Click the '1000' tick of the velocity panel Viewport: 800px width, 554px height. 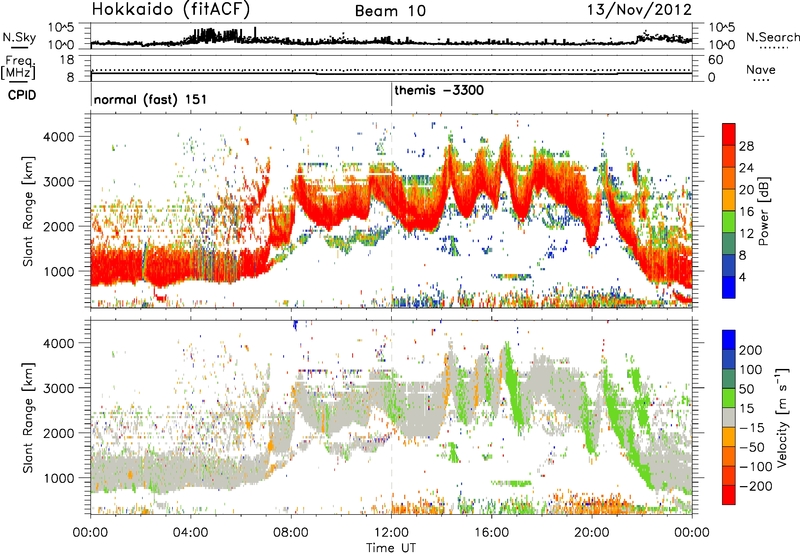click(x=58, y=478)
